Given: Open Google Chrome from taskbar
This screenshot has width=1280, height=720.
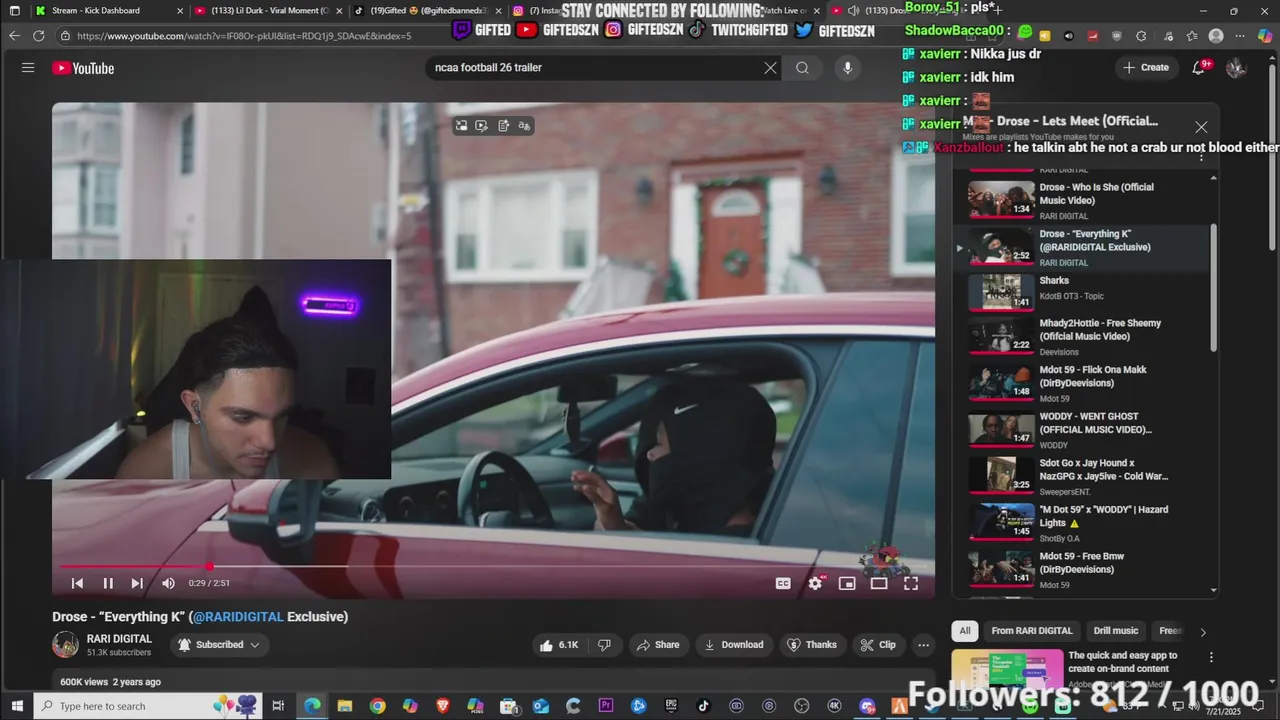Looking at the screenshot, I should [x=377, y=706].
